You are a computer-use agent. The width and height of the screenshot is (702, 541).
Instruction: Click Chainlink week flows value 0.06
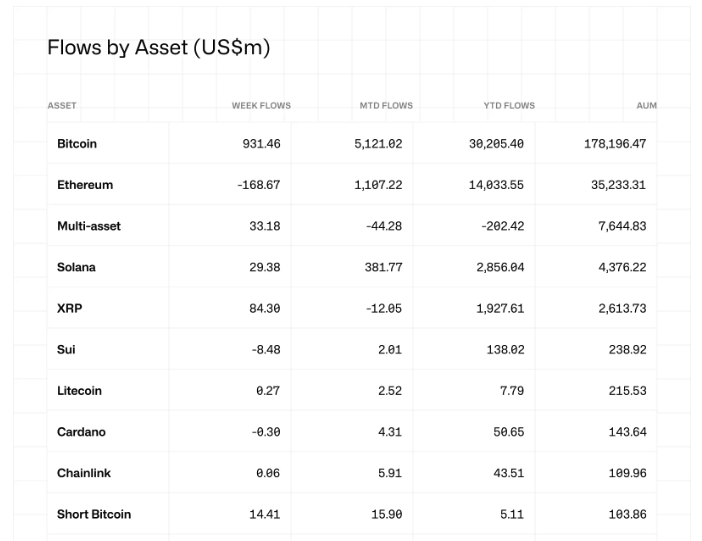point(268,473)
